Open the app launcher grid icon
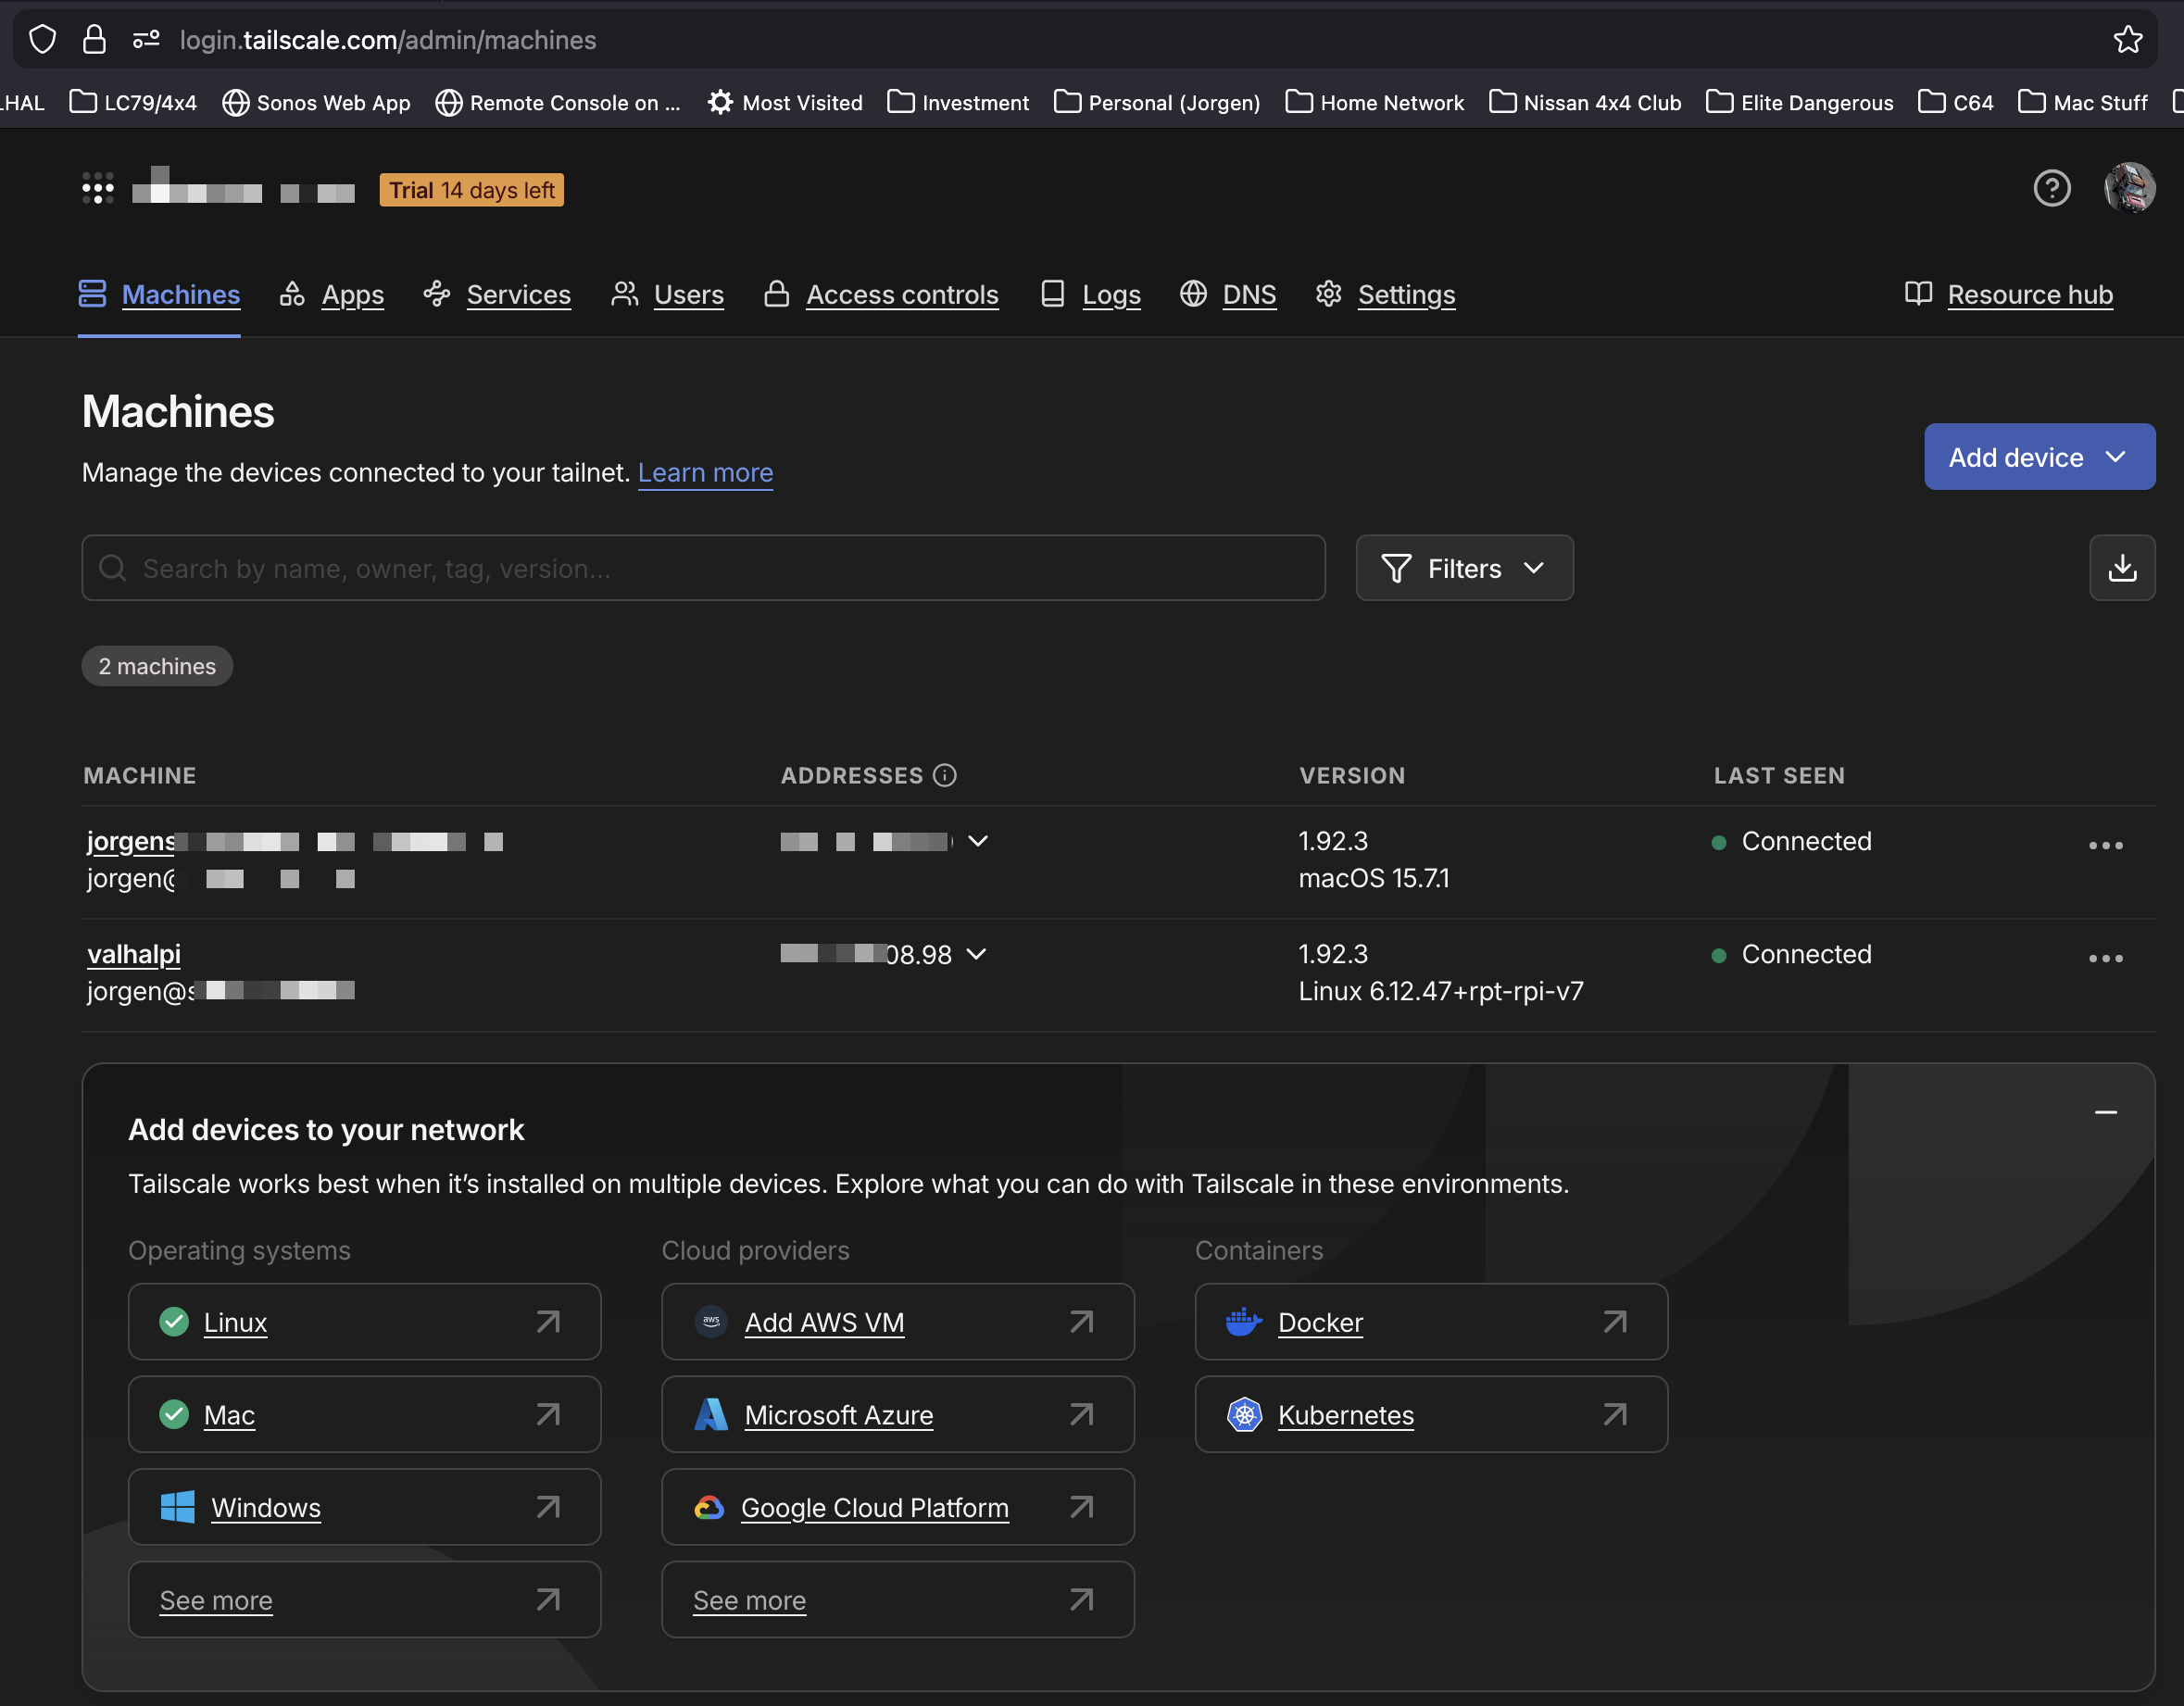This screenshot has width=2184, height=1706. click(97, 188)
